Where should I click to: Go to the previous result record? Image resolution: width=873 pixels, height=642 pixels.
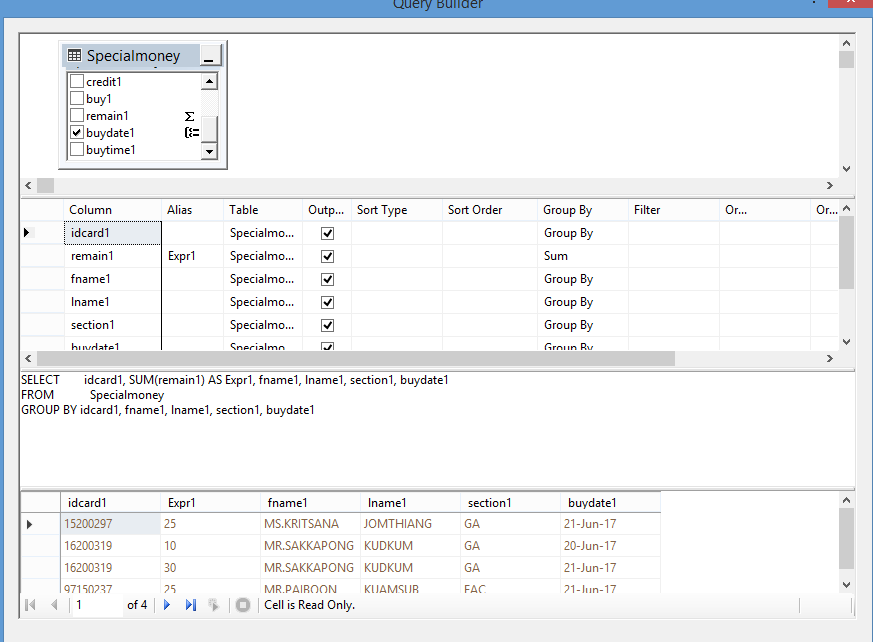(54, 605)
